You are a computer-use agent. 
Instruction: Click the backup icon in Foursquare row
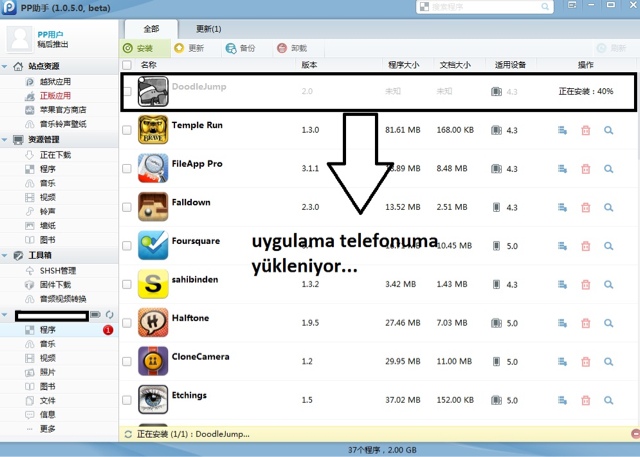coord(562,246)
